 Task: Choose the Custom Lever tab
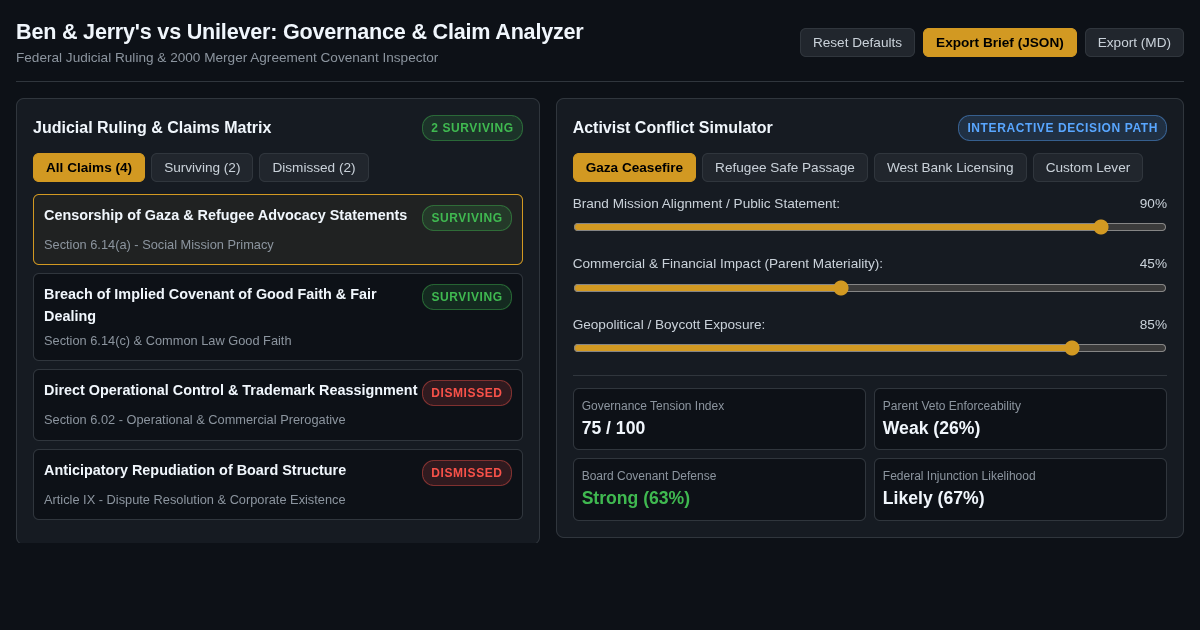1088,167
